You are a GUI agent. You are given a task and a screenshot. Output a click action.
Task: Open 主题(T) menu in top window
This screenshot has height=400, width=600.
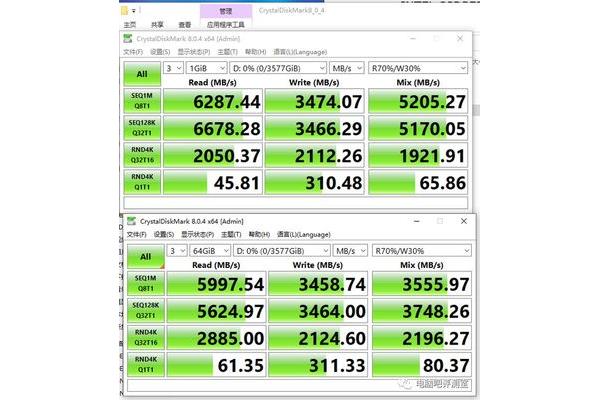pos(227,52)
